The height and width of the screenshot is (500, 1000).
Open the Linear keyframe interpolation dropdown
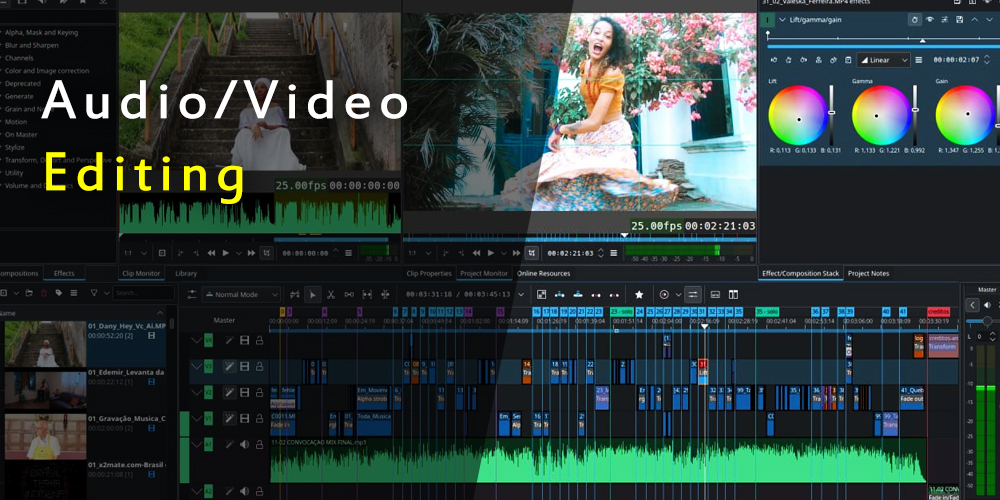tap(883, 60)
